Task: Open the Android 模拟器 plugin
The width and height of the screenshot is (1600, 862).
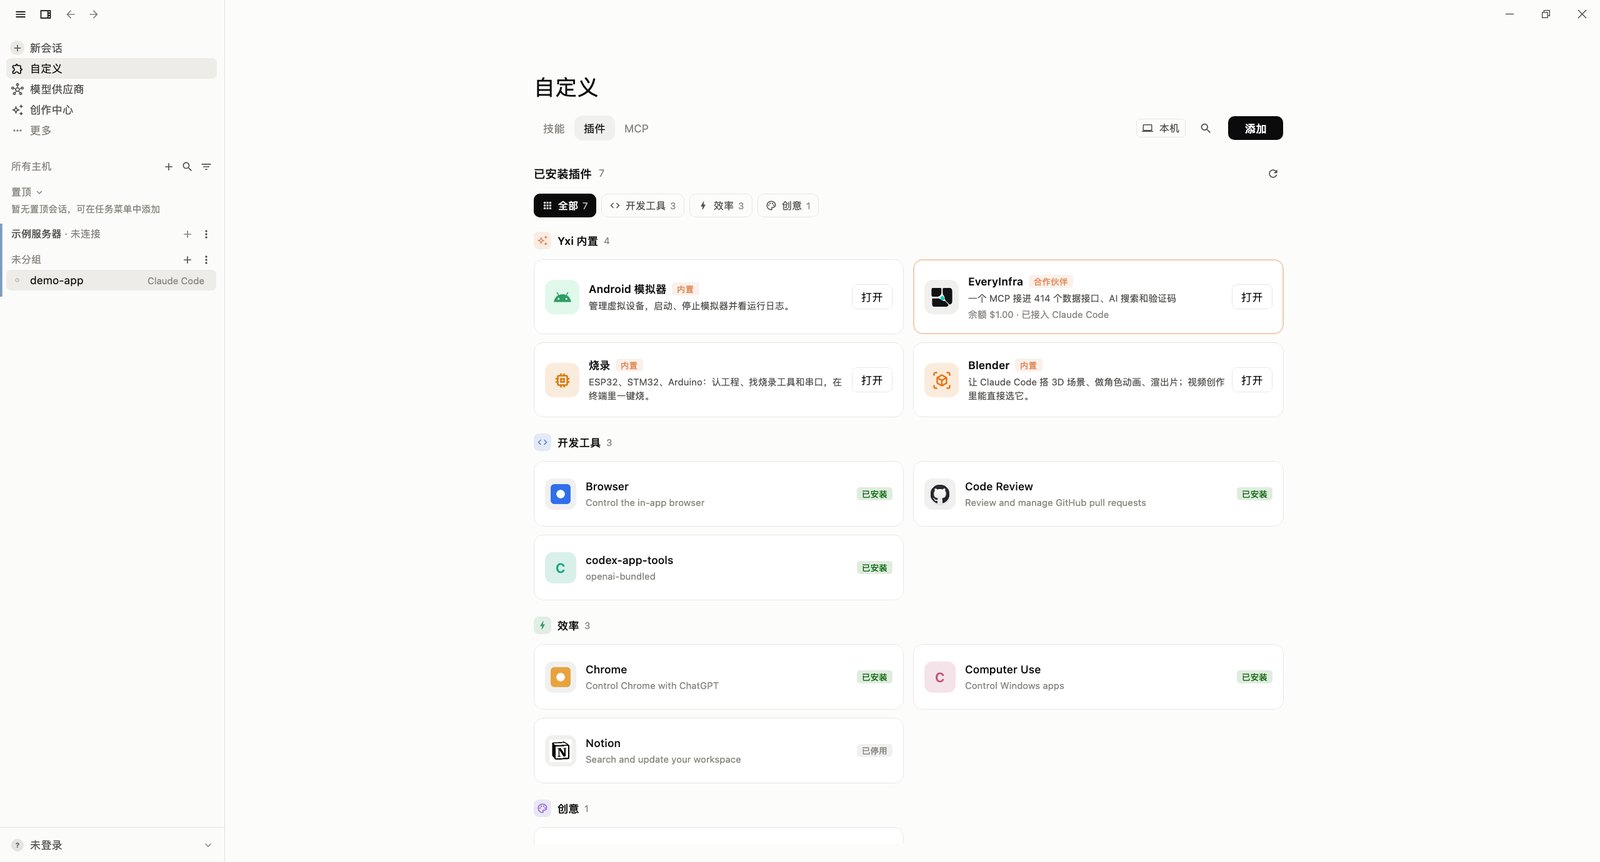Action: [872, 297]
